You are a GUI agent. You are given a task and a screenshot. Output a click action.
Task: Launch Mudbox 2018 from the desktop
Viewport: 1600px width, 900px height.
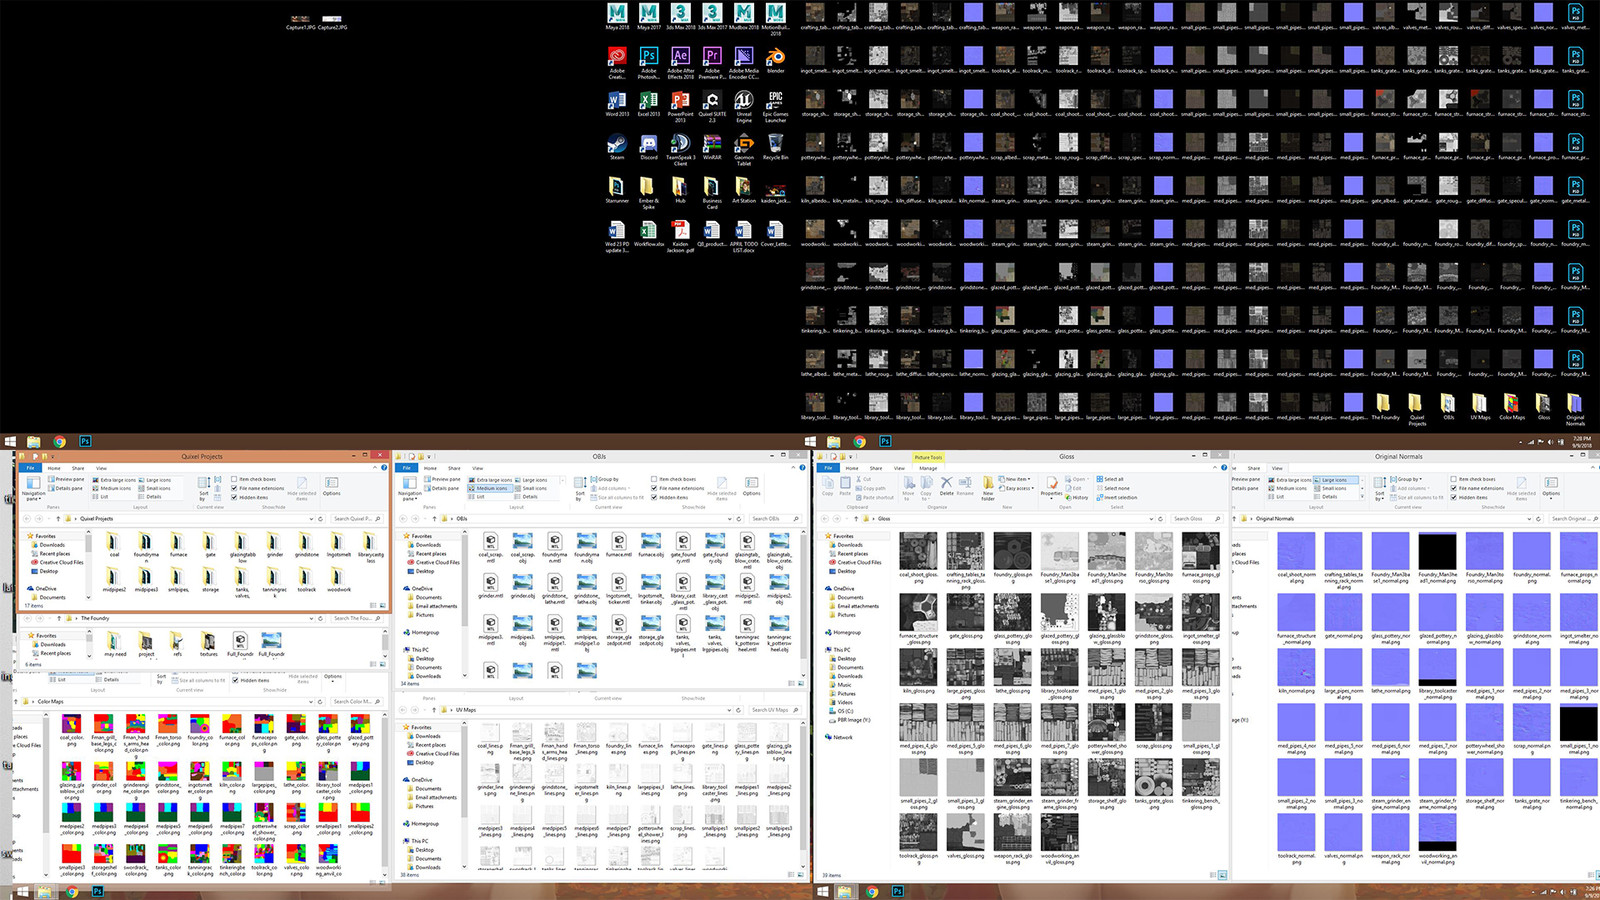tap(744, 16)
